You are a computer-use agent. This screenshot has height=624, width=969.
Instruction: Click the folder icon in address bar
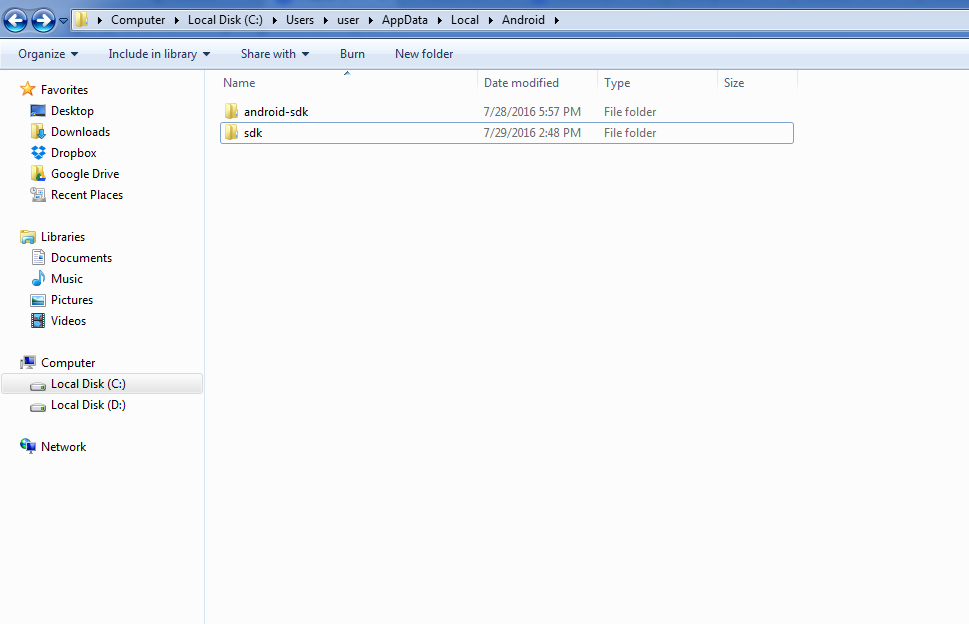click(81, 20)
